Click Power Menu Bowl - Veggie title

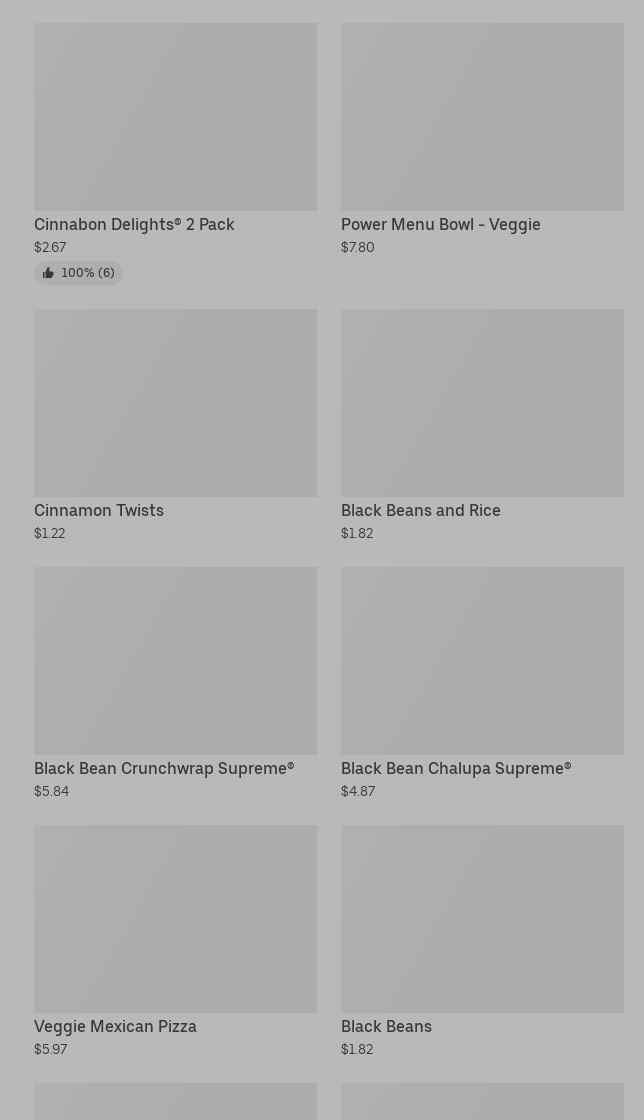(440, 225)
